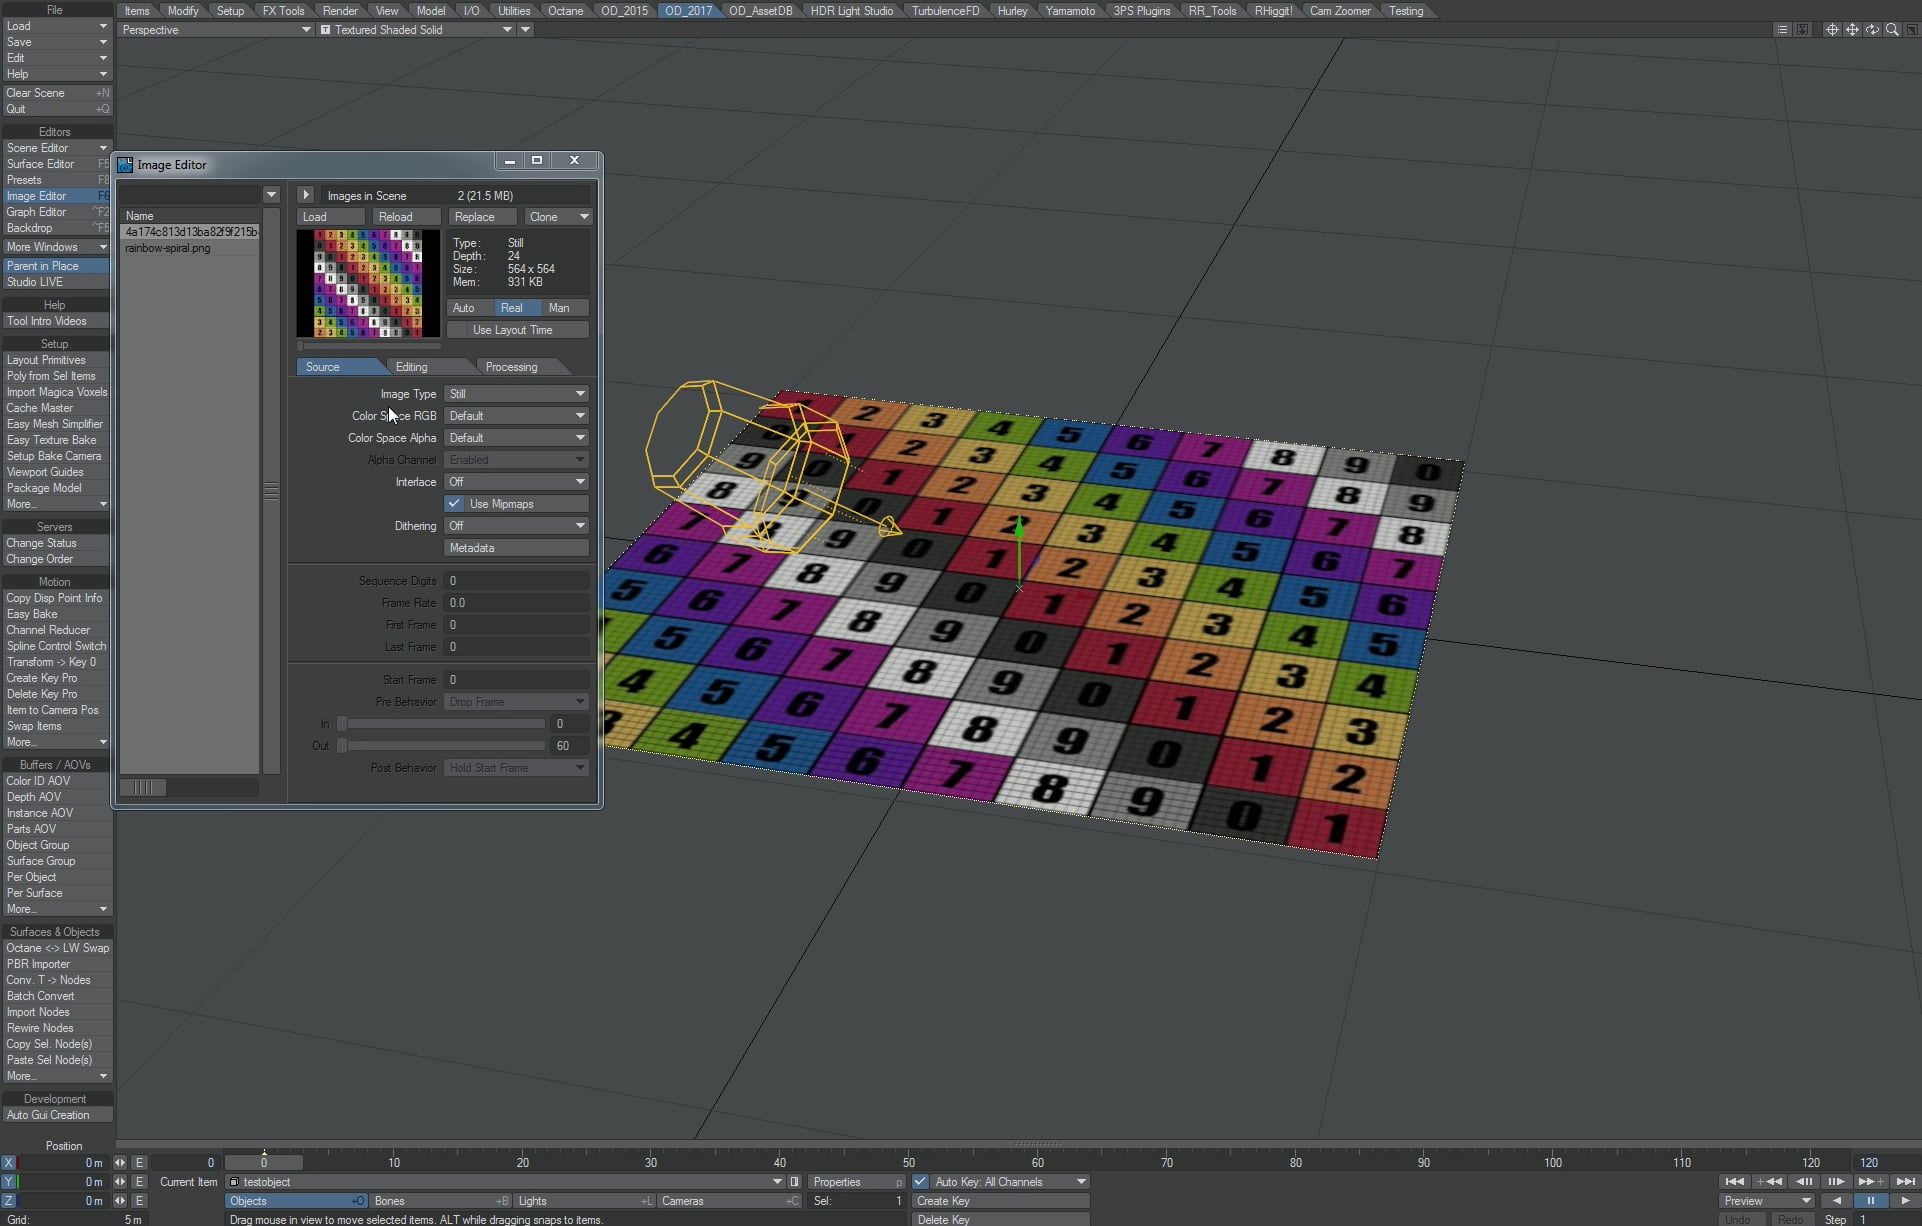1922x1226 pixels.
Task: Click the Create Key button
Action: 1000,1201
